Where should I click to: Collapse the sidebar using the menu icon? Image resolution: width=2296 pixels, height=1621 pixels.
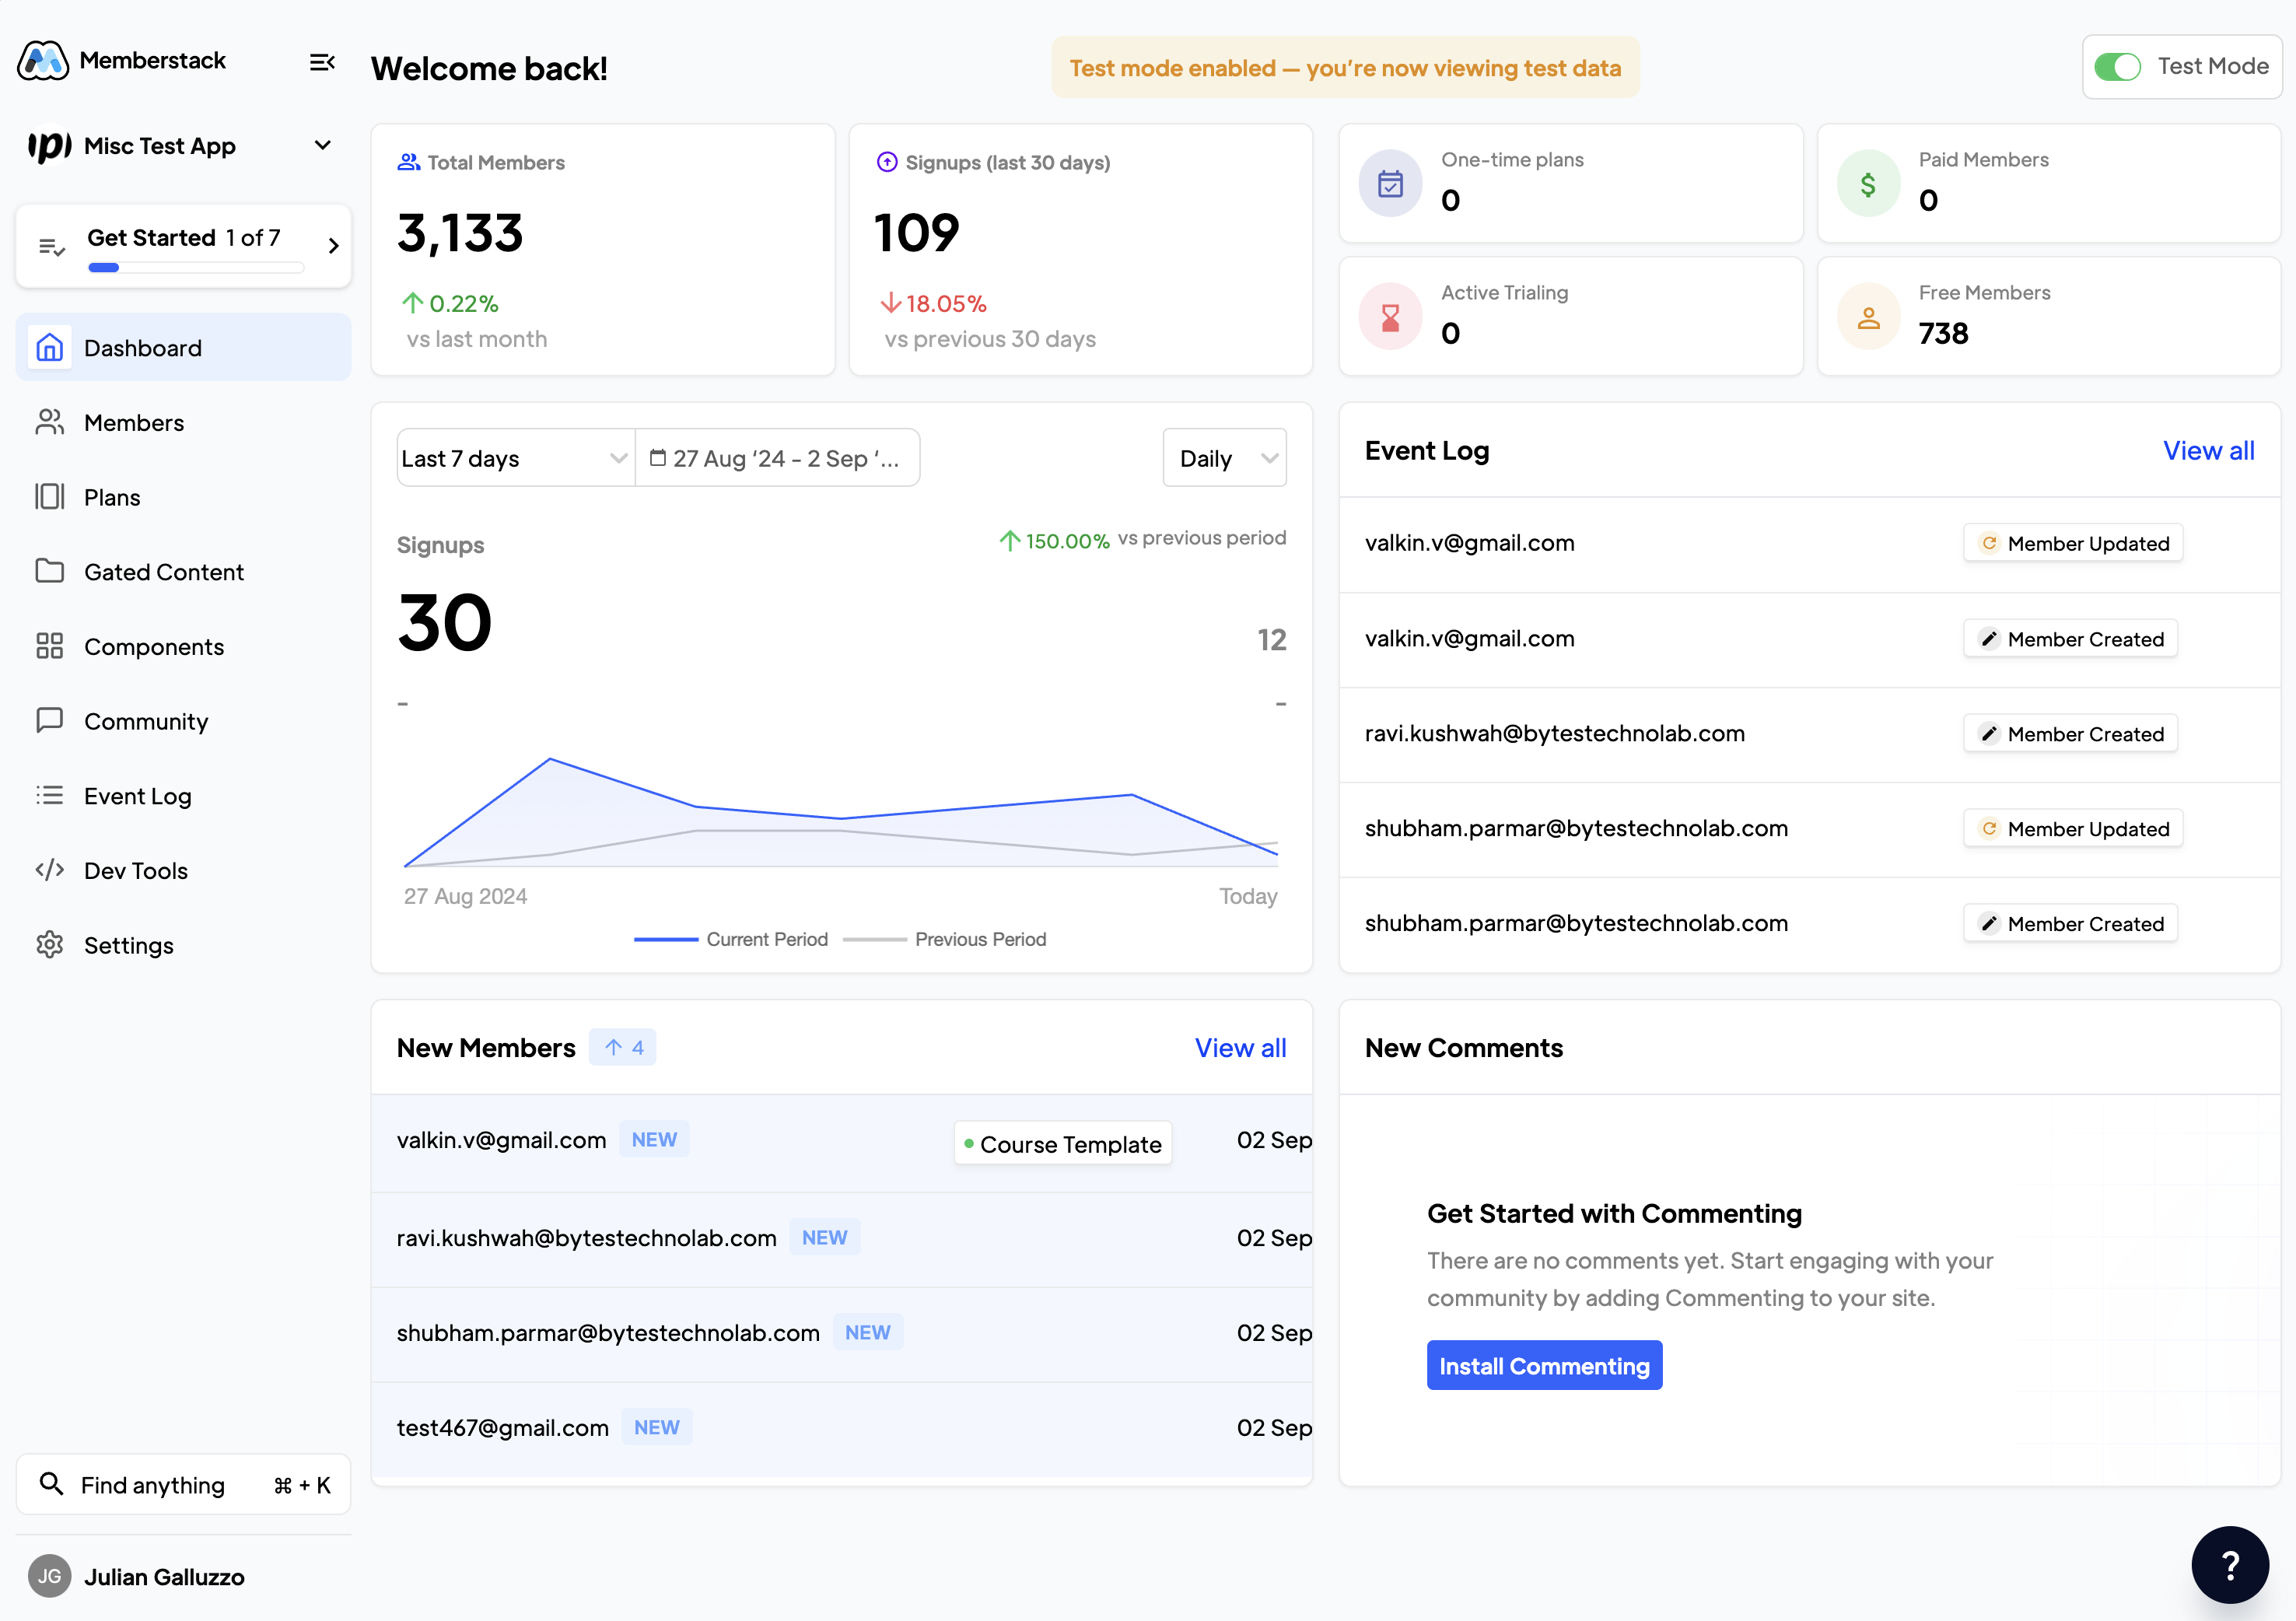(321, 62)
